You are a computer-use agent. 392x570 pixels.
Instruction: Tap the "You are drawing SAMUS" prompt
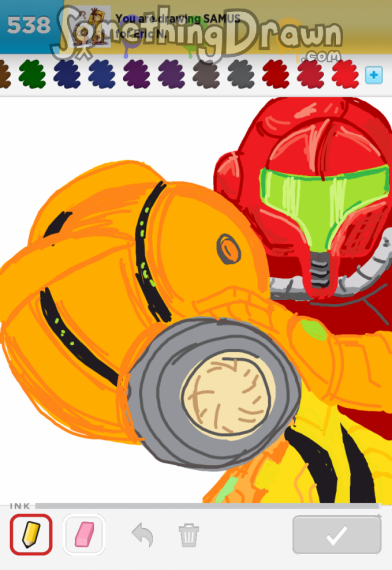[x=178, y=18]
